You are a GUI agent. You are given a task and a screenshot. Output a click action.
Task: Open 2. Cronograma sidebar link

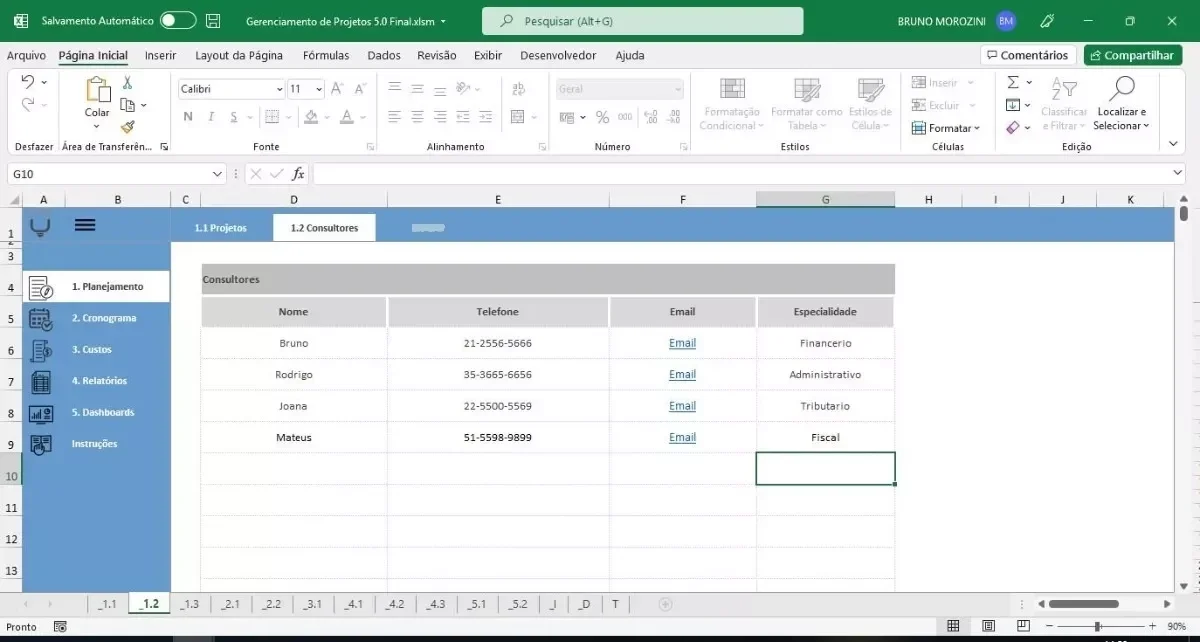pyautogui.click(x=104, y=318)
